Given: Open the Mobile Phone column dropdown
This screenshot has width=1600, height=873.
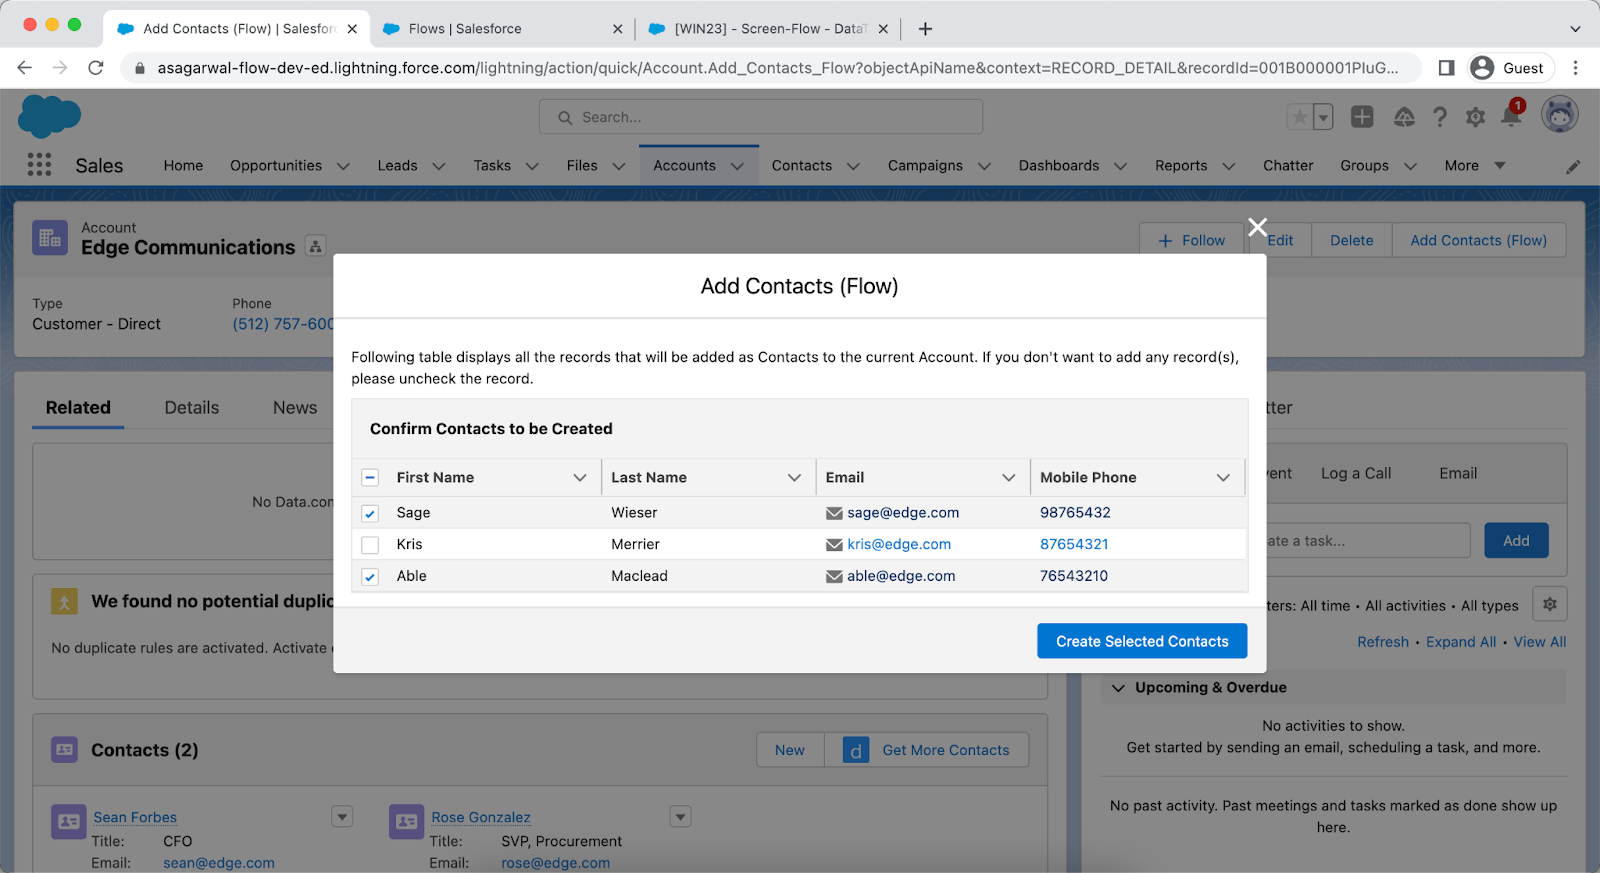Looking at the screenshot, I should tap(1223, 478).
